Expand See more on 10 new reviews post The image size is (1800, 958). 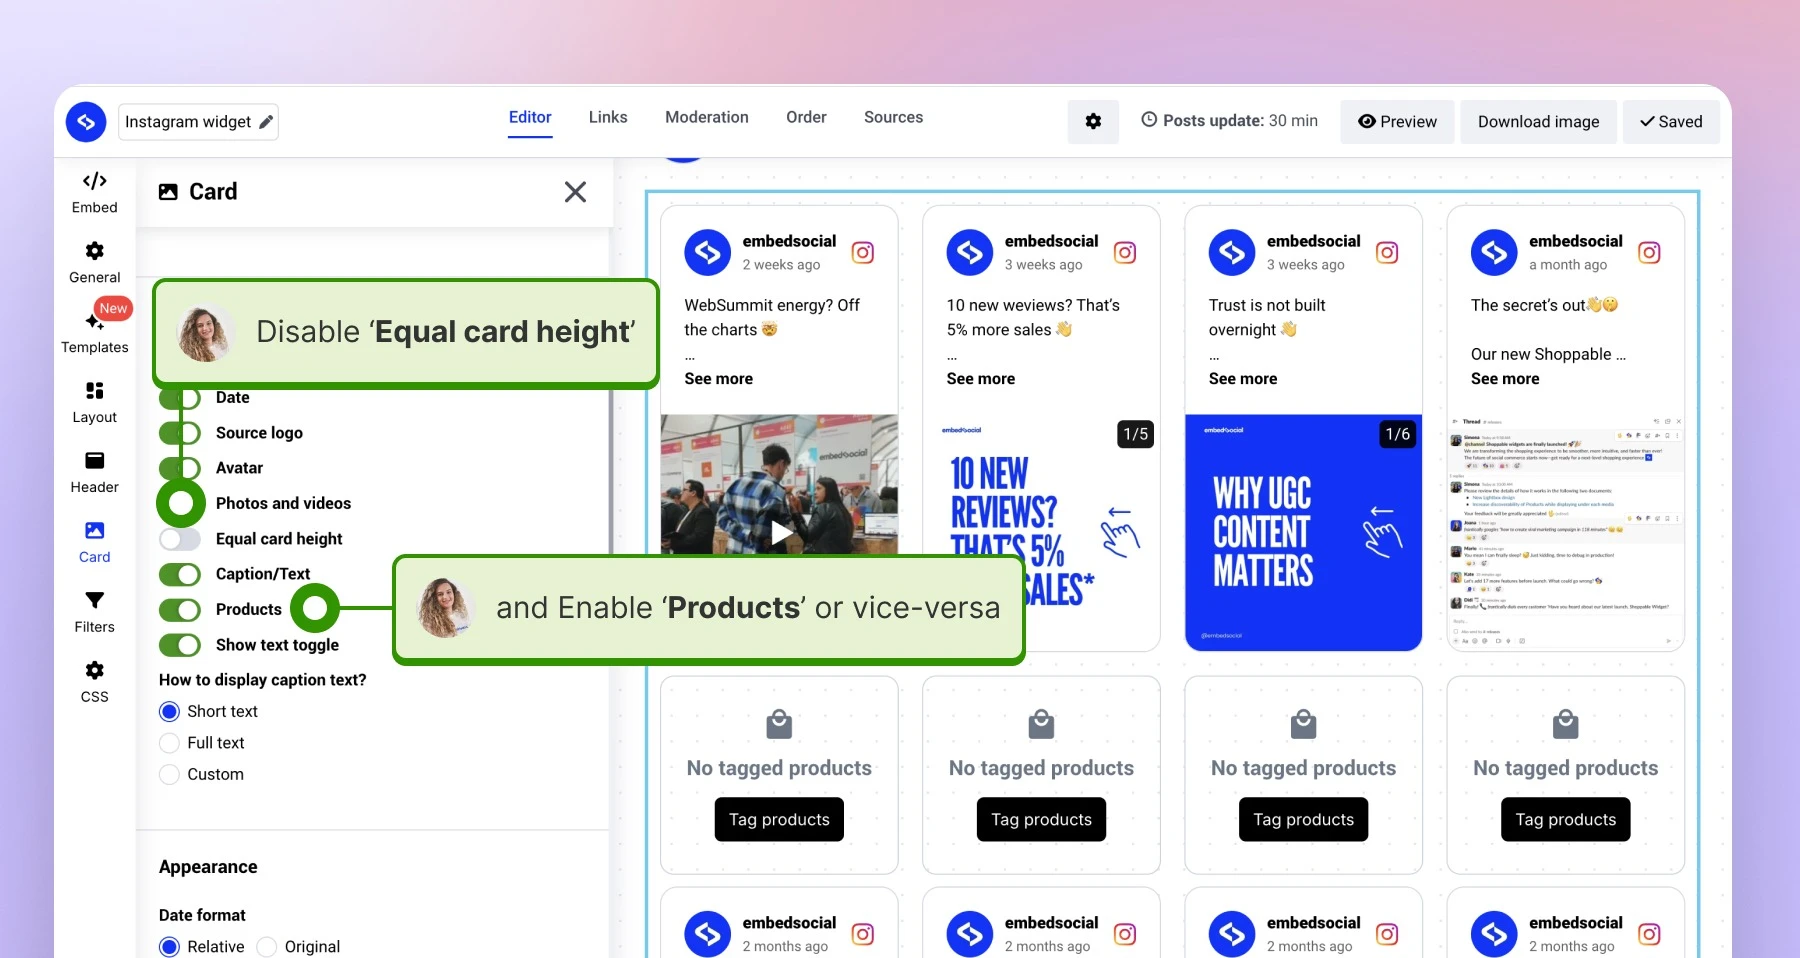(x=980, y=379)
